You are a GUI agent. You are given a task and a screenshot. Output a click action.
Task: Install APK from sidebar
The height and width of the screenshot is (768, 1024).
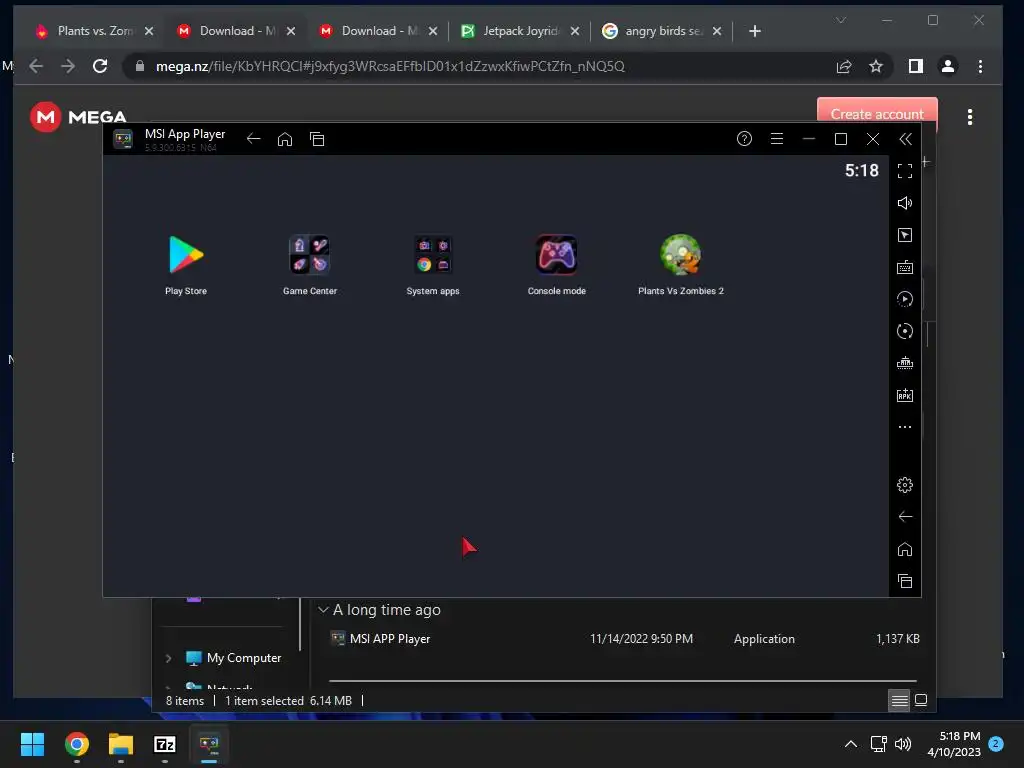(904, 395)
